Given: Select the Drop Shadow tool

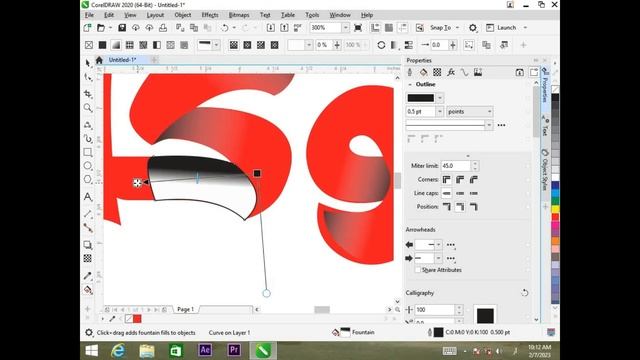Looking at the screenshot, I should pyautogui.click(x=88, y=245).
